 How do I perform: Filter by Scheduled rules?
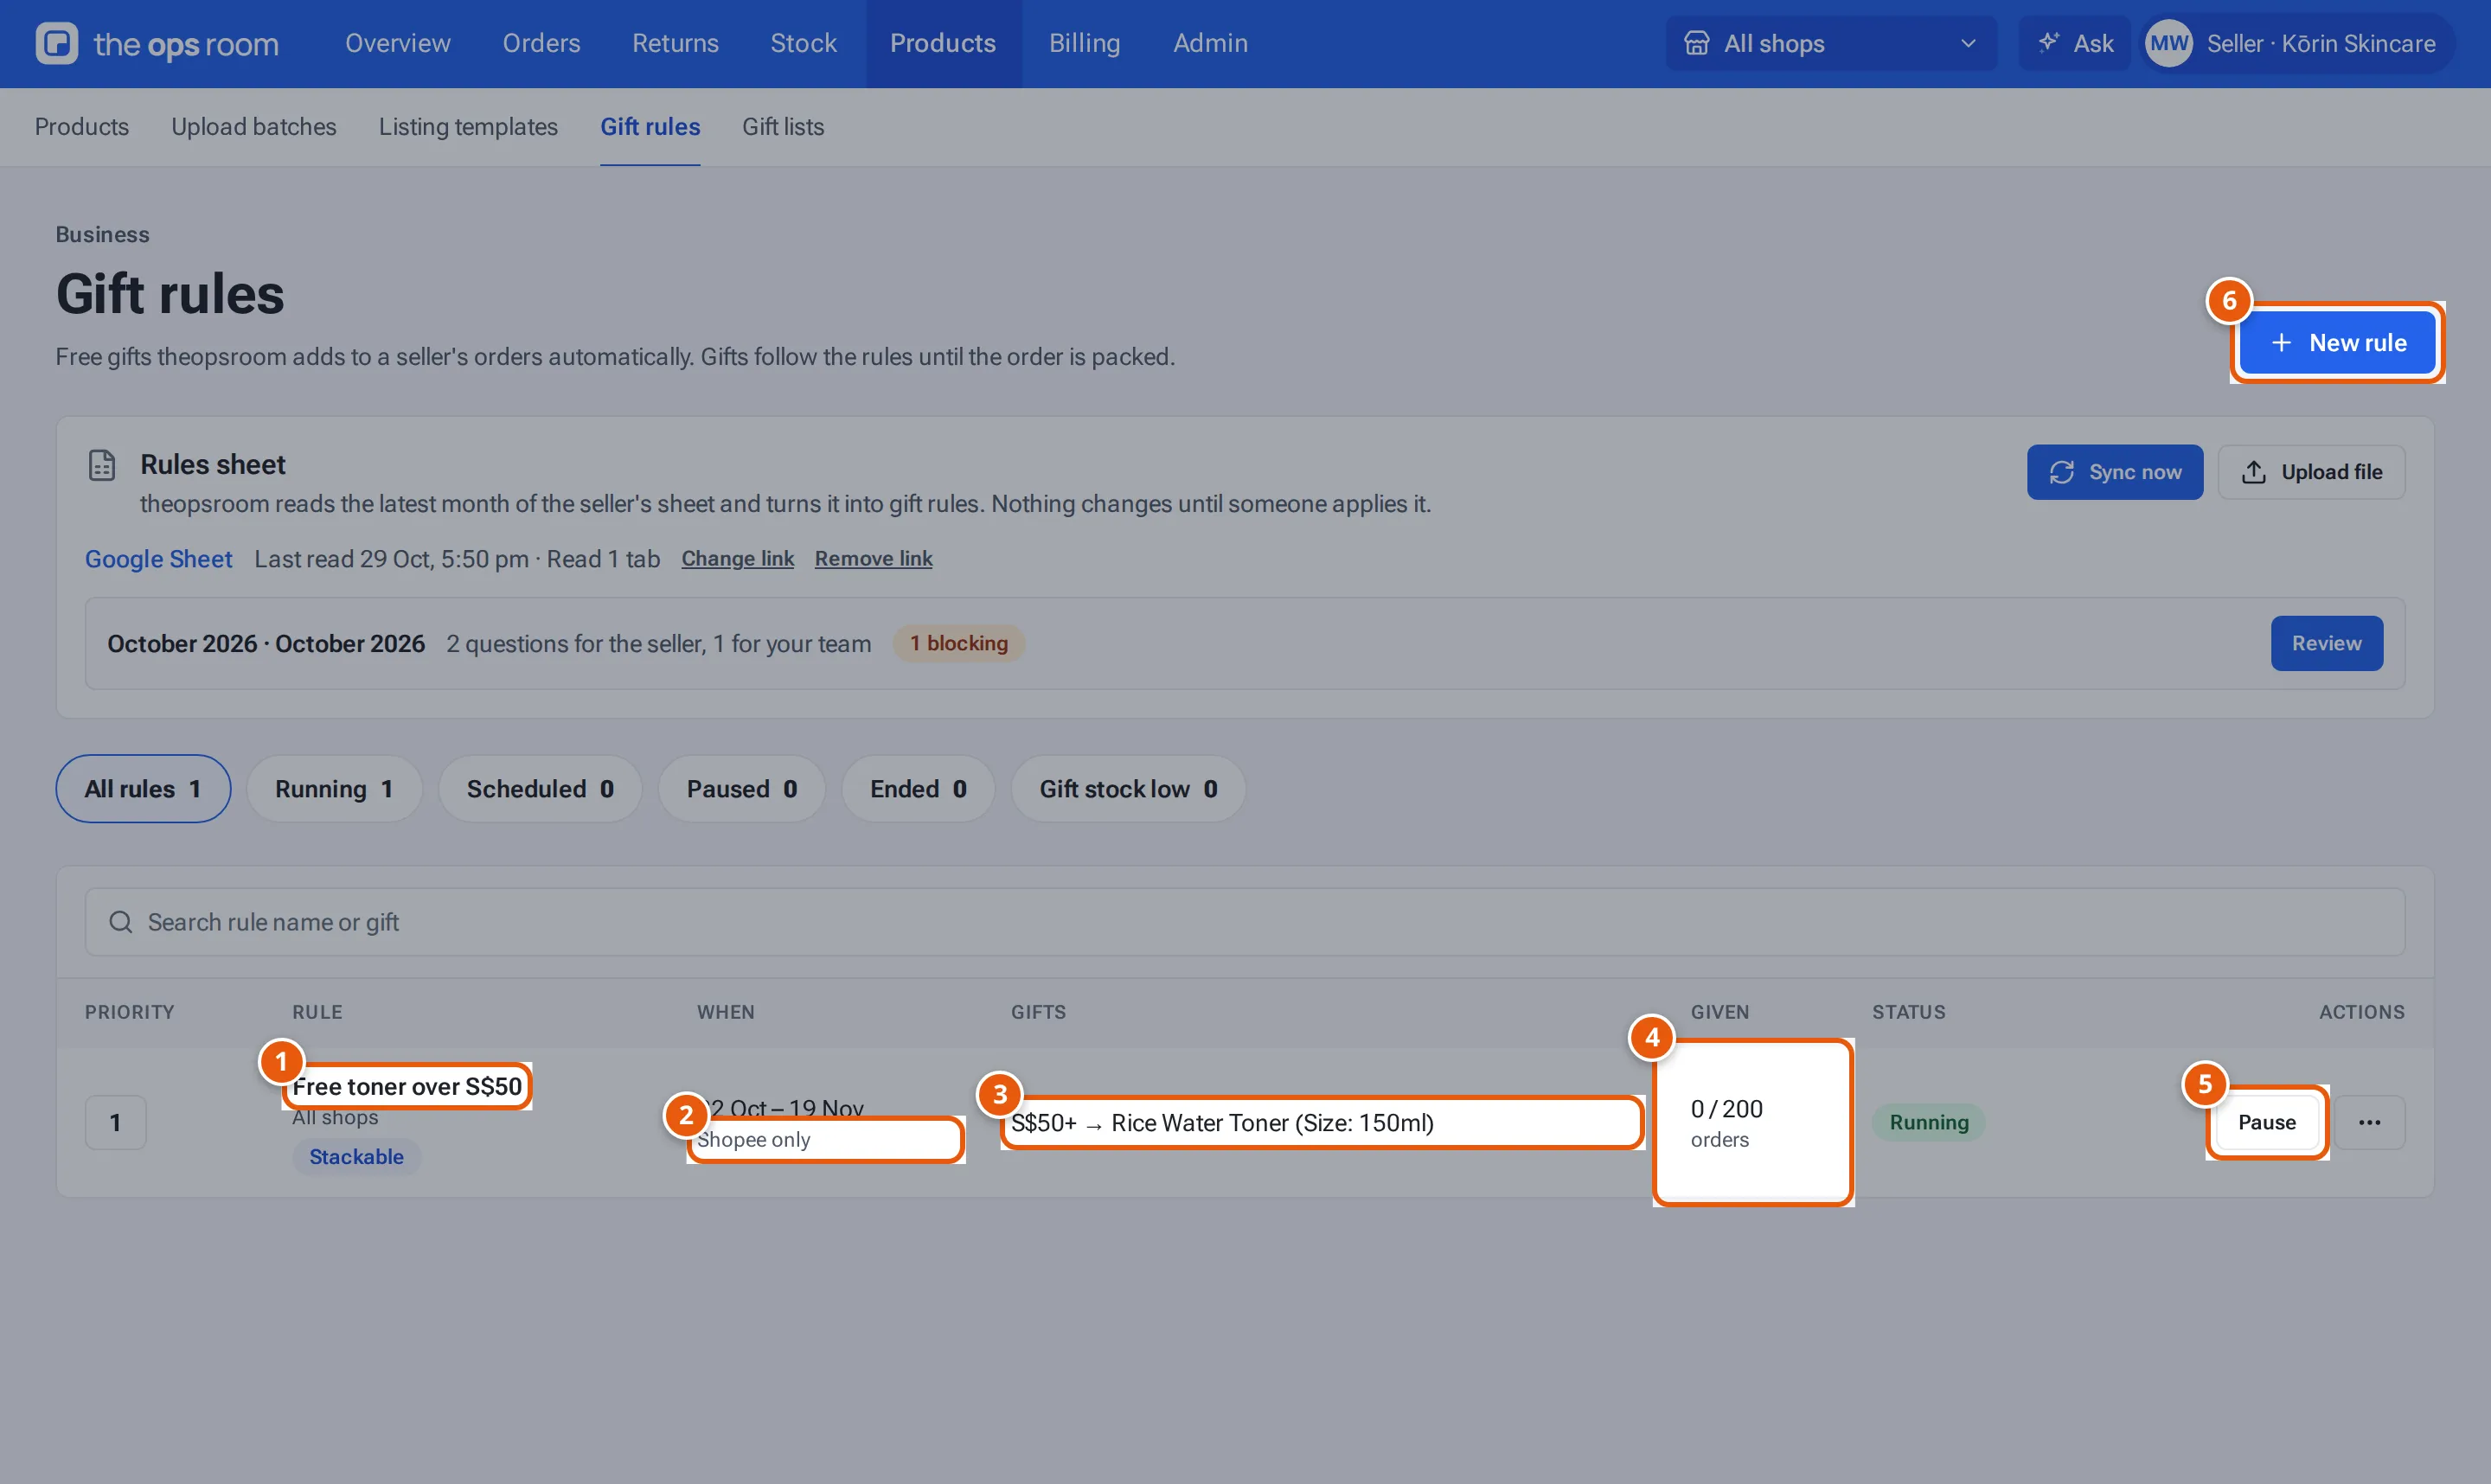click(540, 788)
